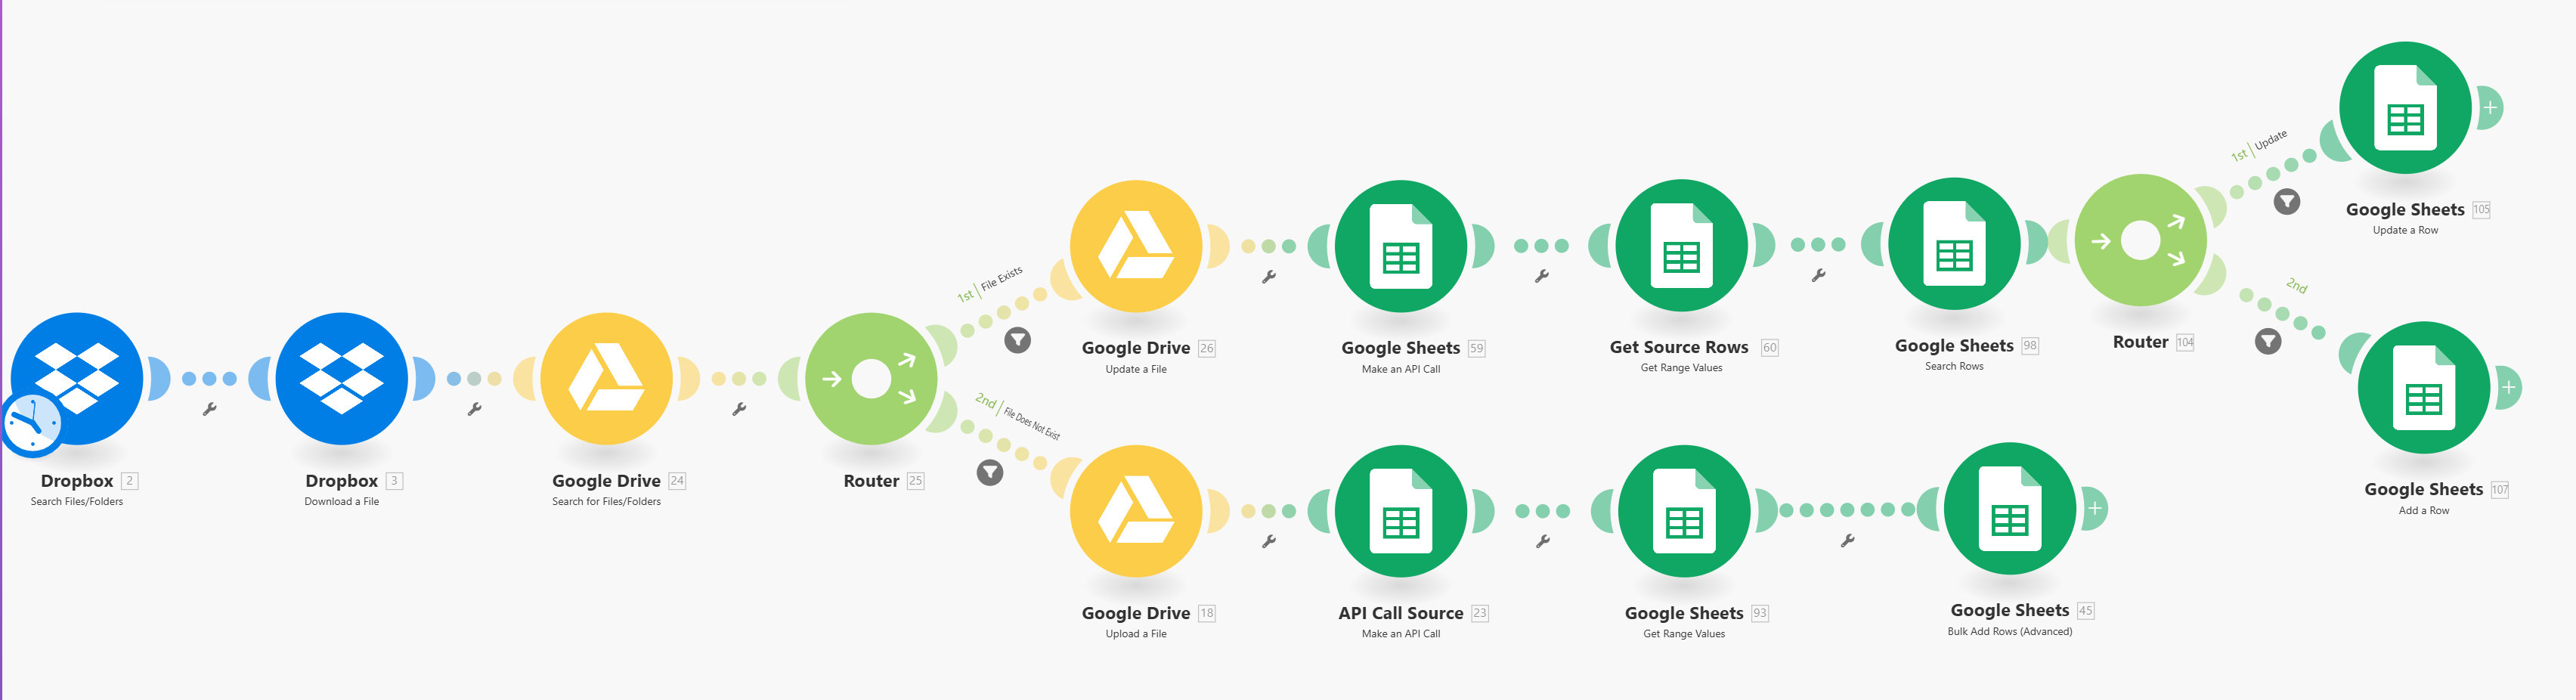Open the Get Source Rows module

tap(1682, 245)
